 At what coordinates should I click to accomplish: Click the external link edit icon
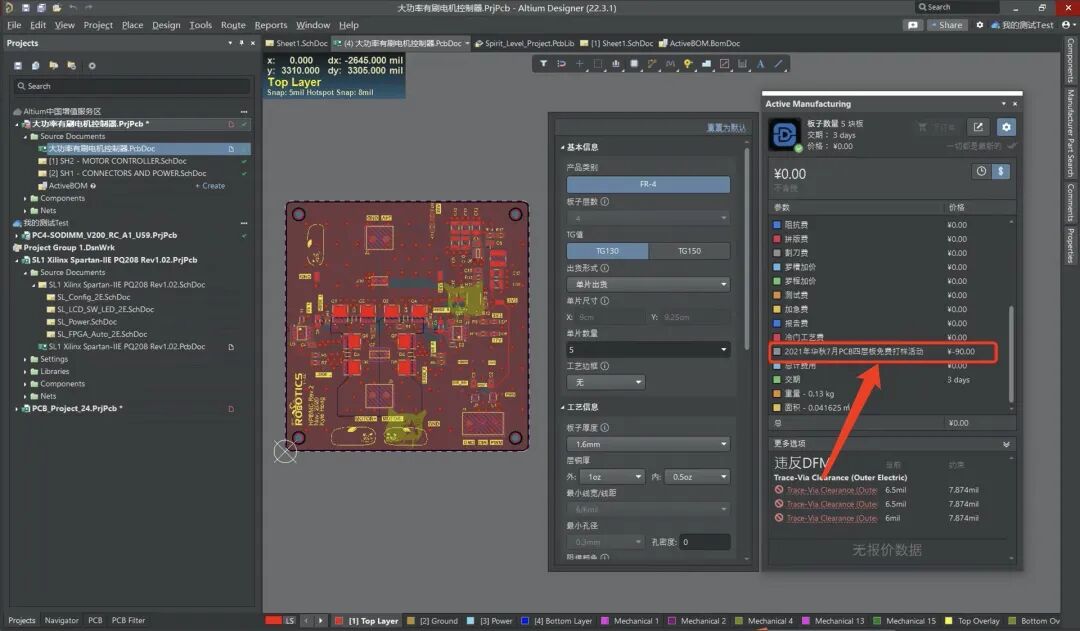[978, 127]
